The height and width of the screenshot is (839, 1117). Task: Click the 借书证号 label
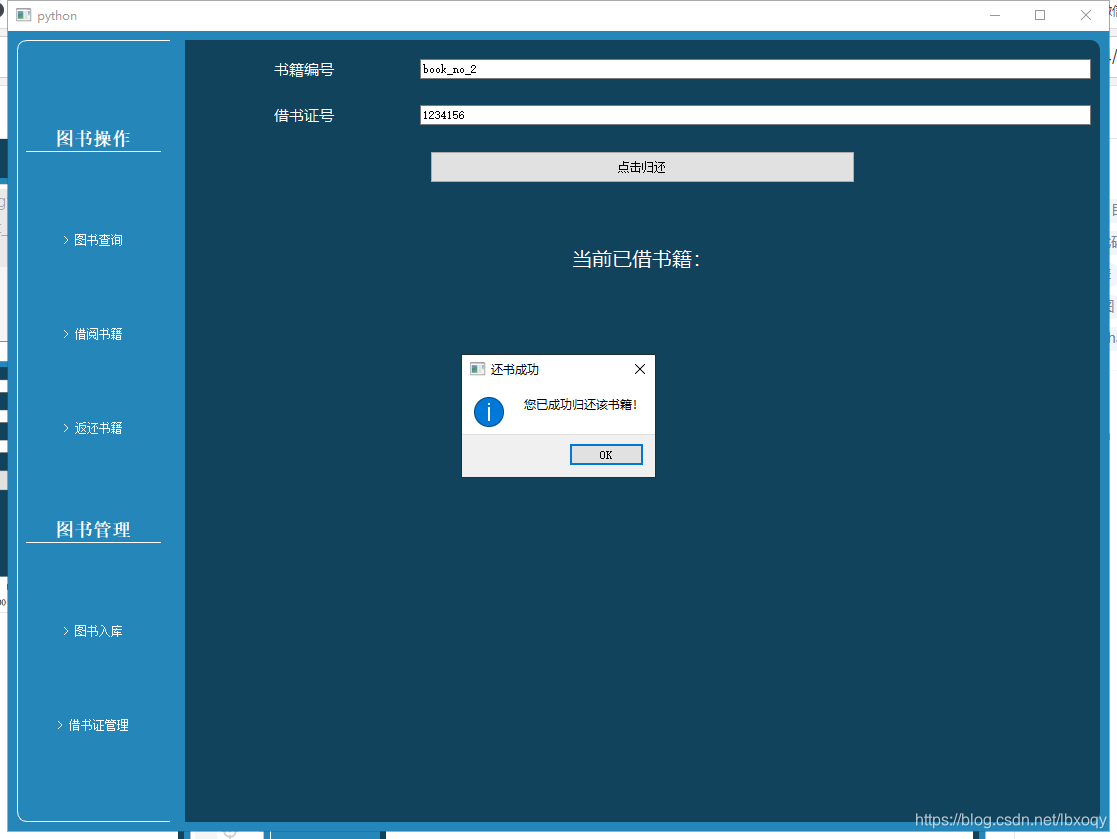pos(304,115)
